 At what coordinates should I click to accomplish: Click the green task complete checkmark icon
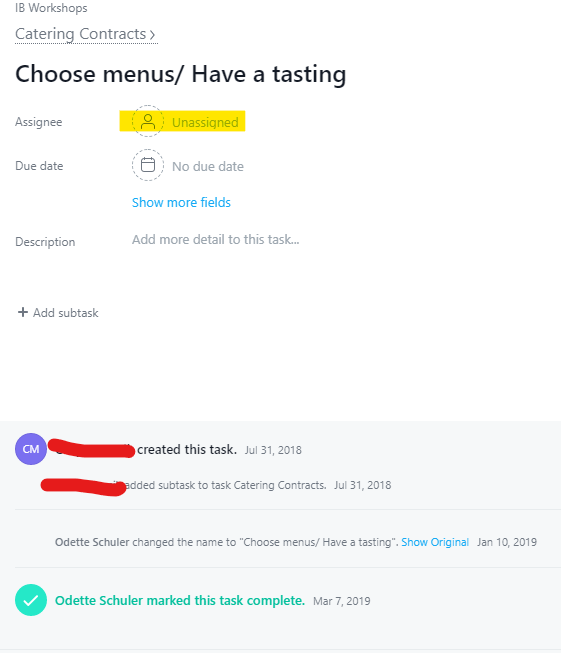tap(31, 600)
